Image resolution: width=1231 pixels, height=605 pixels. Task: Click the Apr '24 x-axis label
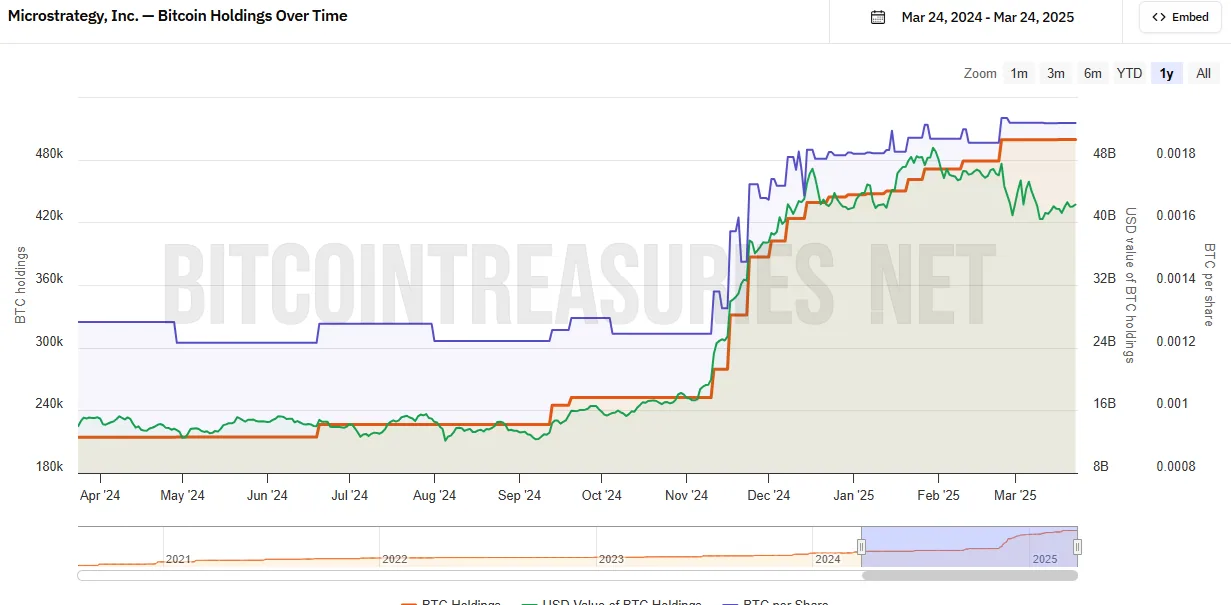[x=99, y=495]
